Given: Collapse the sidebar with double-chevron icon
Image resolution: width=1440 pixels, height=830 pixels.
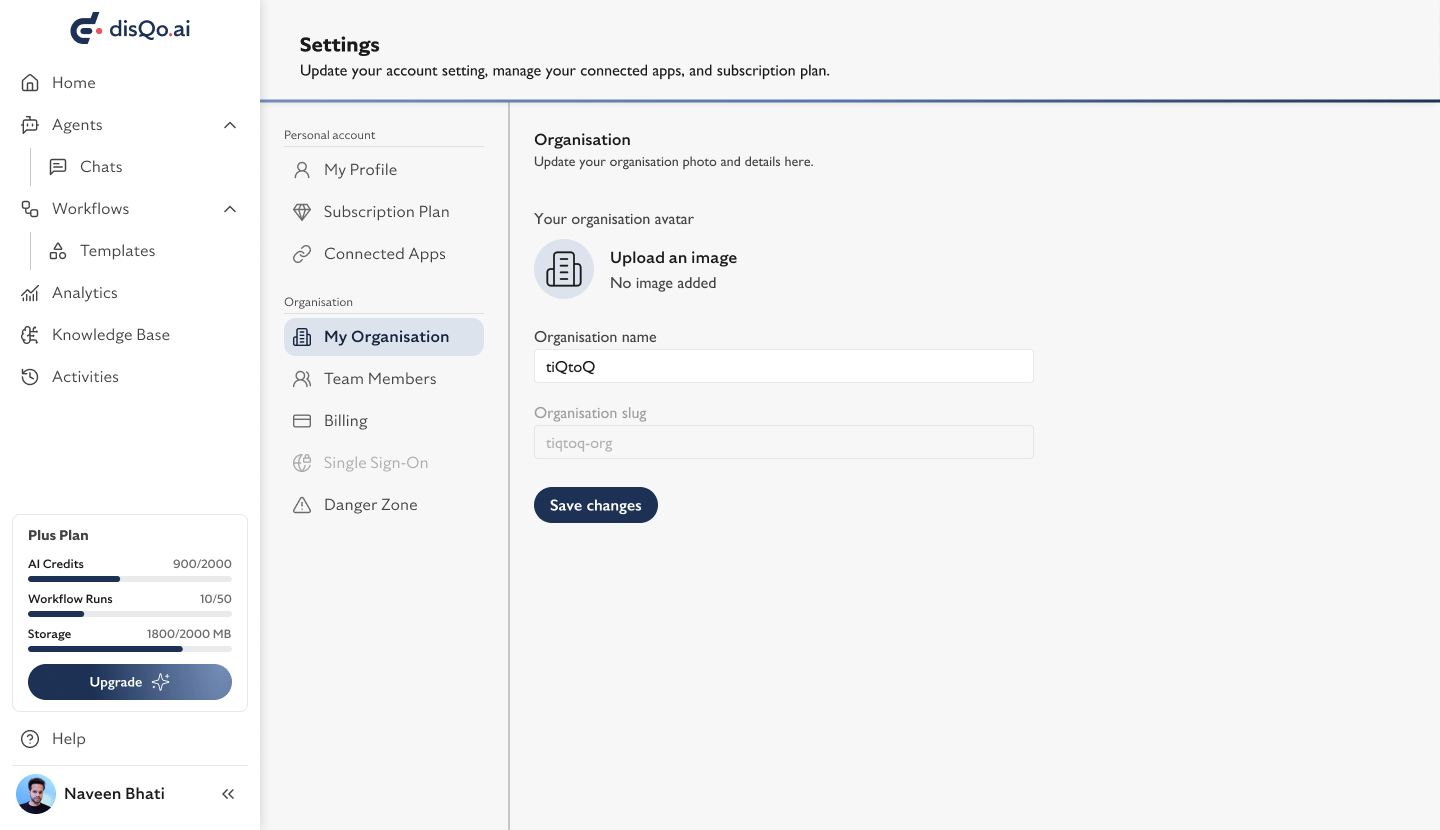Looking at the screenshot, I should (228, 794).
